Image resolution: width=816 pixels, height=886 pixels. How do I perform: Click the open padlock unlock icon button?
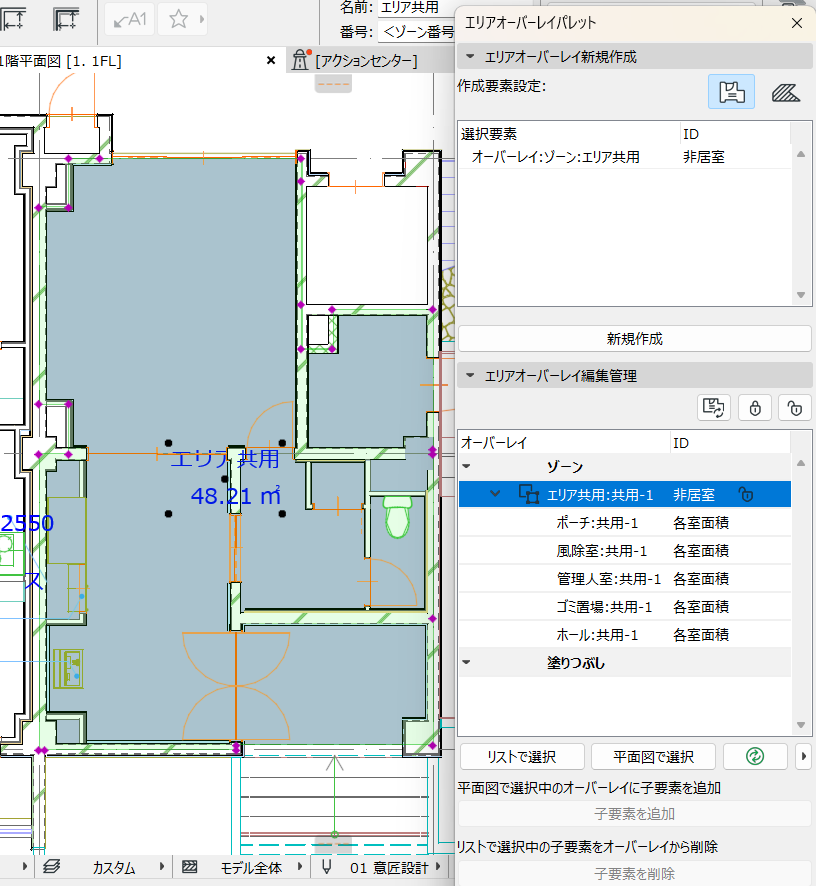point(795,407)
